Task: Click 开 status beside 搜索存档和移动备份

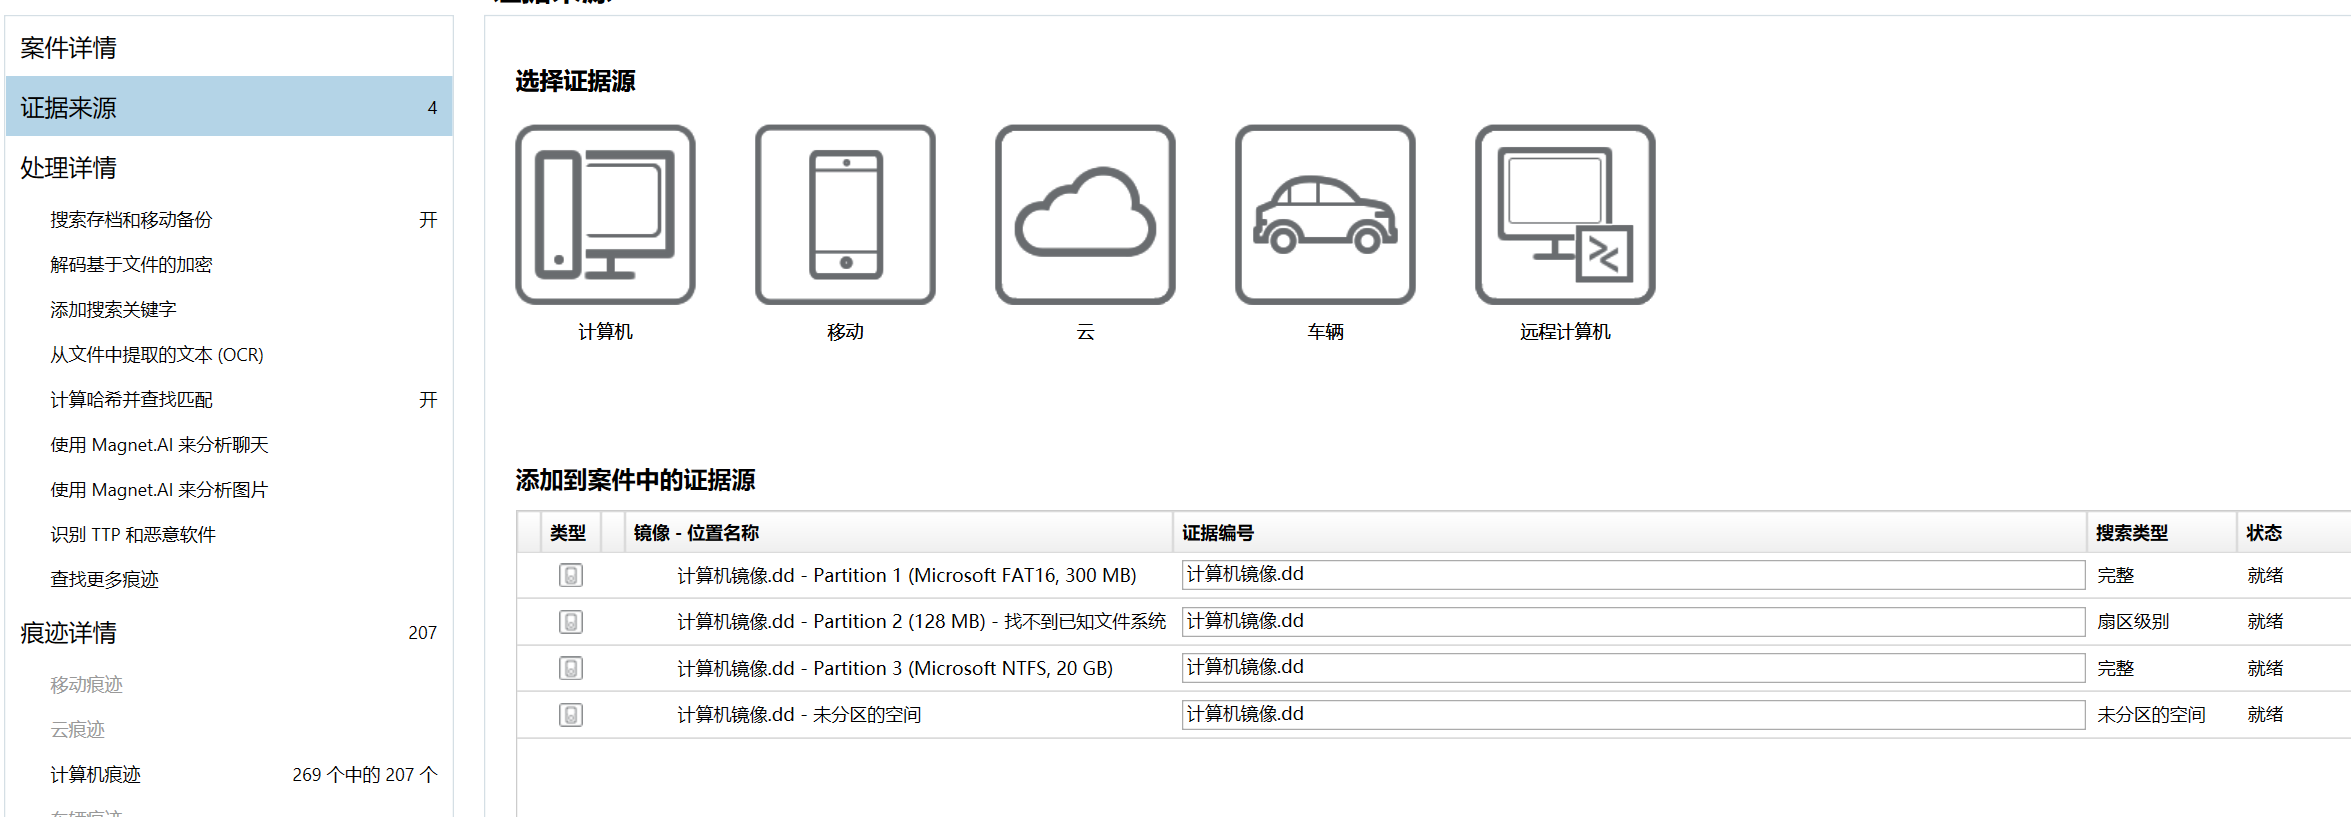Action: click(428, 220)
